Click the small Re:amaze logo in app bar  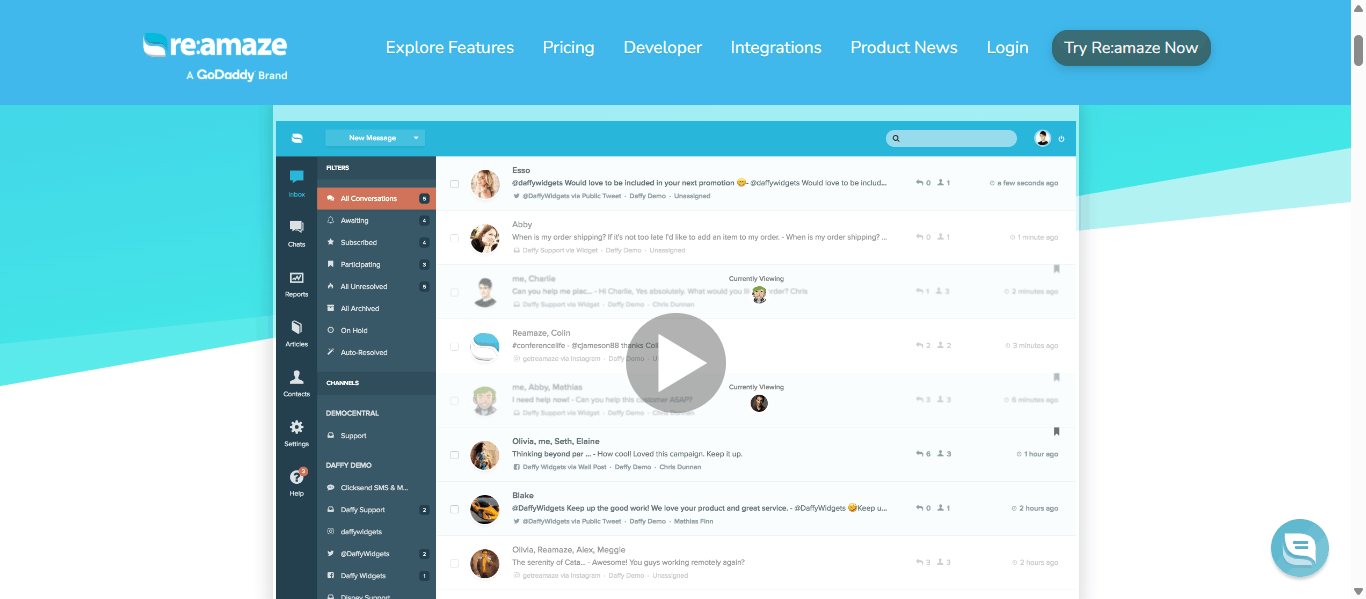coord(297,139)
